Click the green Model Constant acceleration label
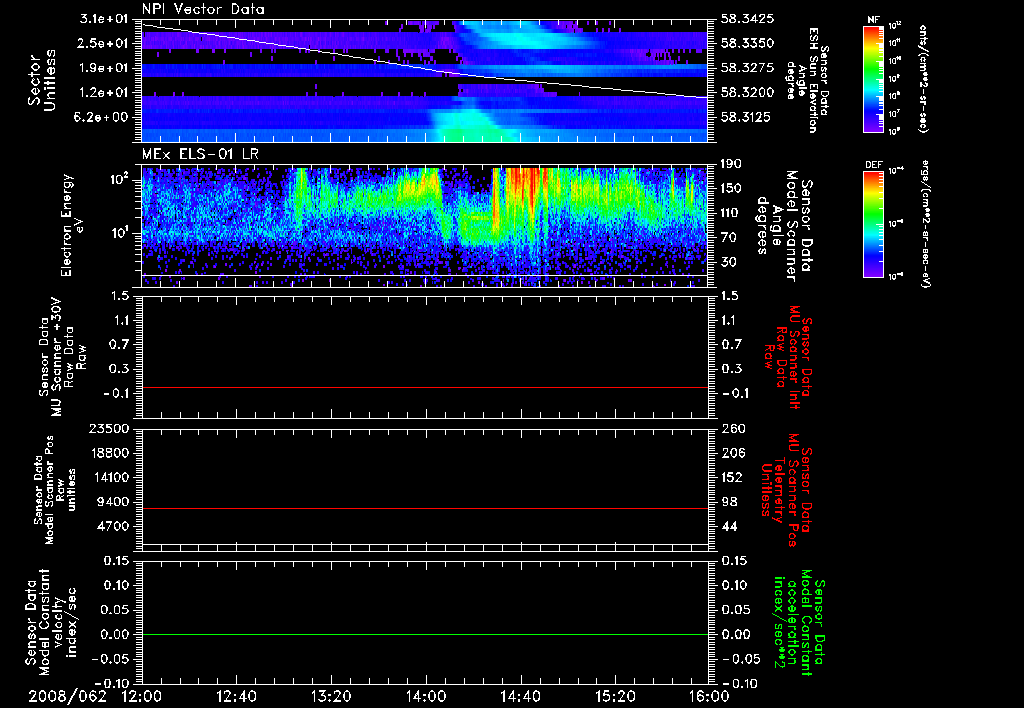Viewport: 1024px width, 708px height. pos(800,620)
